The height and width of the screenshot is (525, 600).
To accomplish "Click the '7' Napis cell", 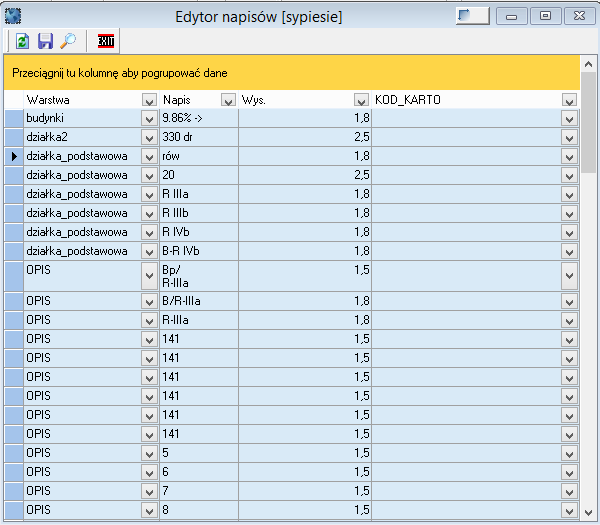I will click(x=199, y=491).
